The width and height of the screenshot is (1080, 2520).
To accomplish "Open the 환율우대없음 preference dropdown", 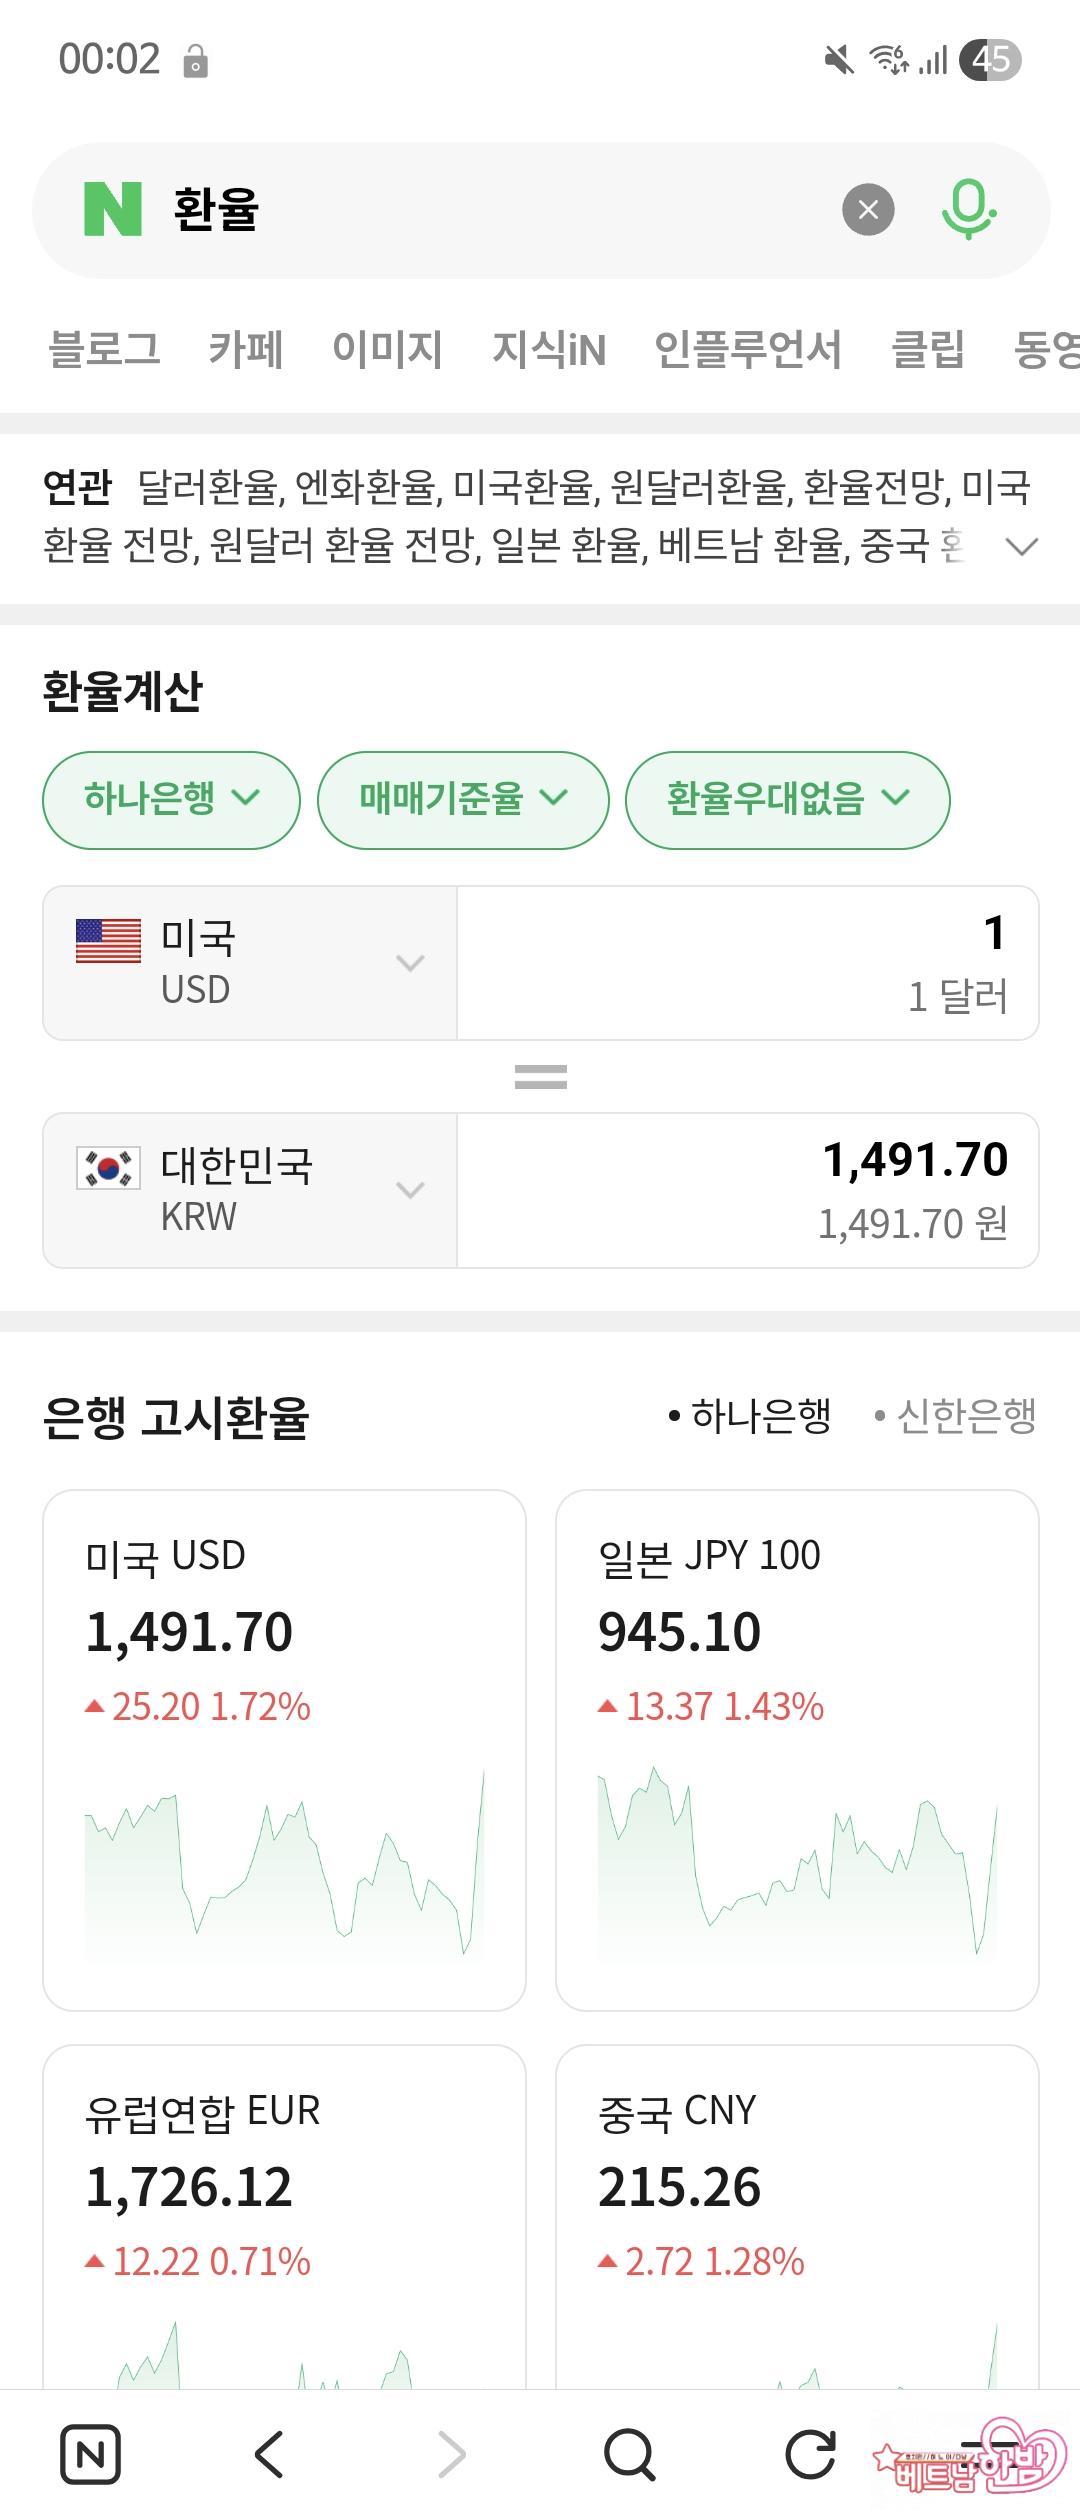I will 787,799.
